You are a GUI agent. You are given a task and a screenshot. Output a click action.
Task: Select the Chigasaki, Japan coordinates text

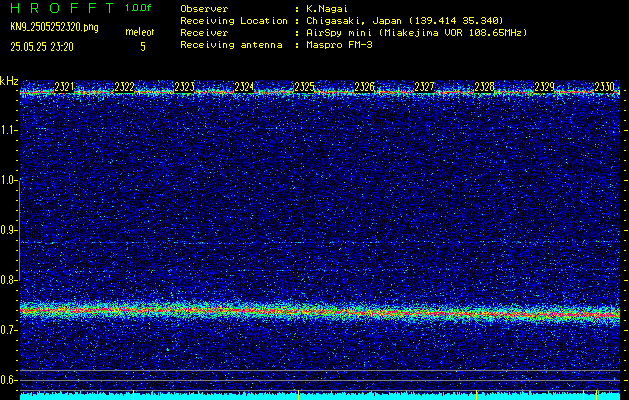[x=405, y=20]
